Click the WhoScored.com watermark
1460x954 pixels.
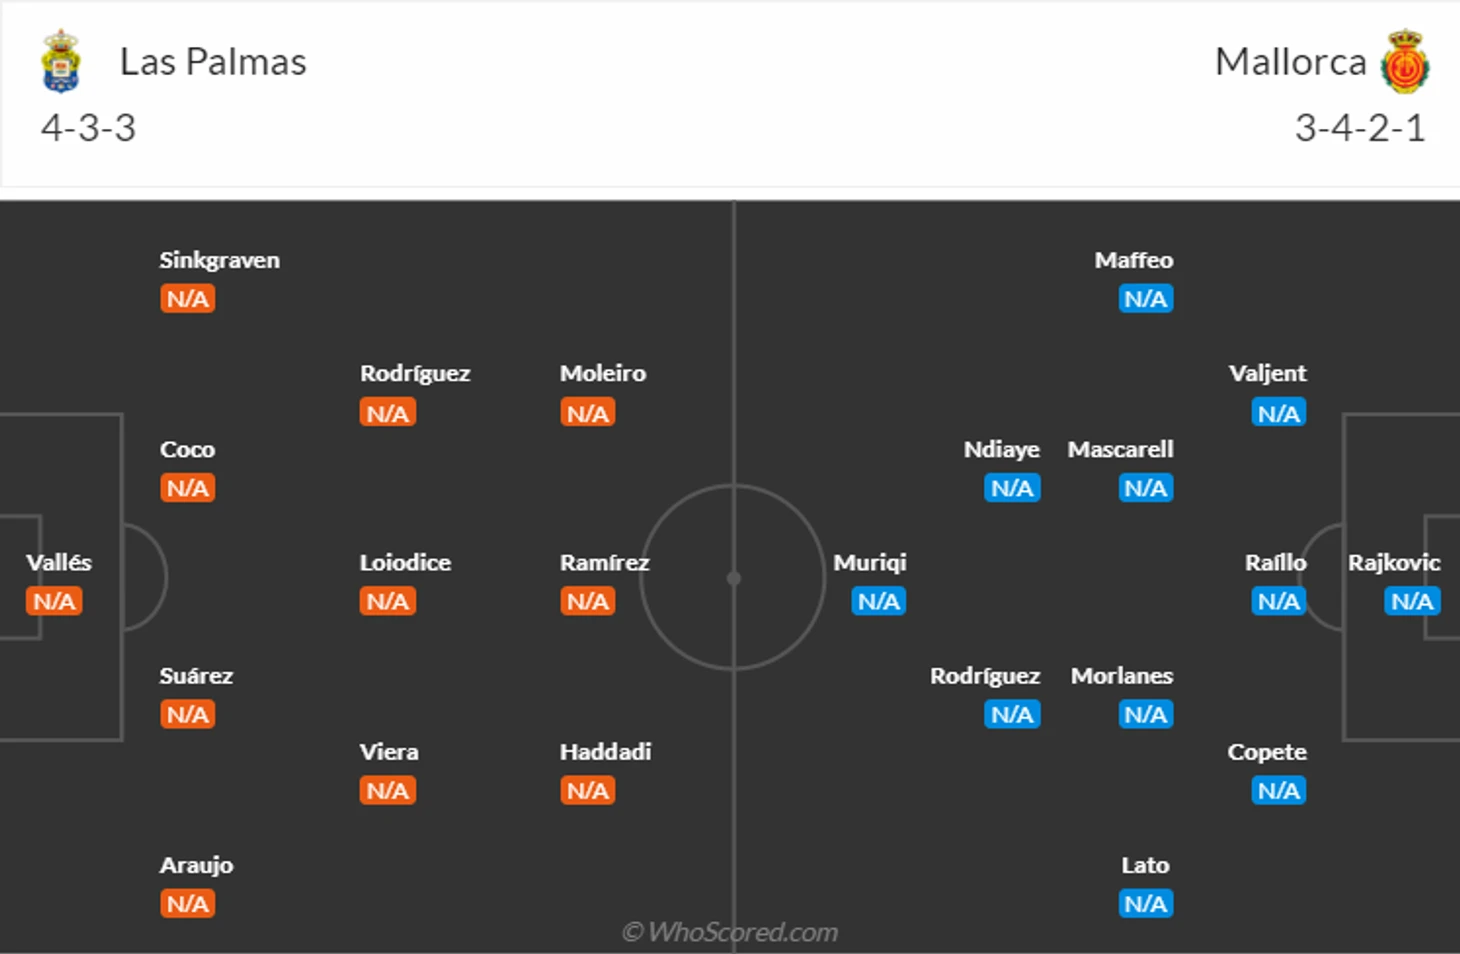tap(730, 932)
